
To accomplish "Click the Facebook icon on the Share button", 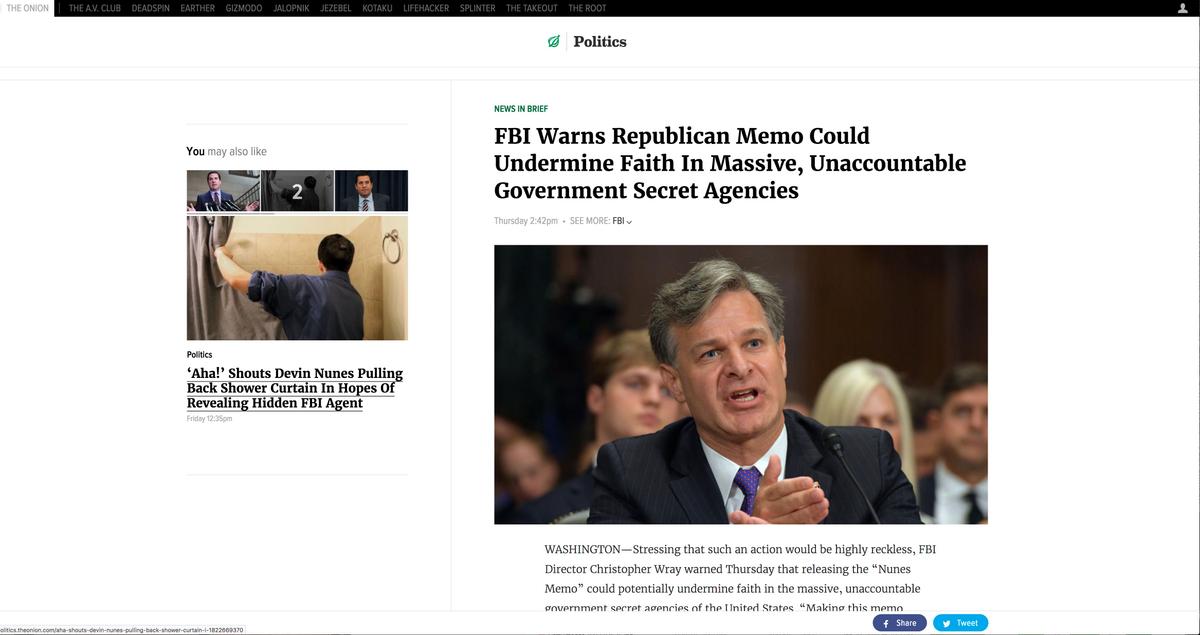I will (x=886, y=622).
